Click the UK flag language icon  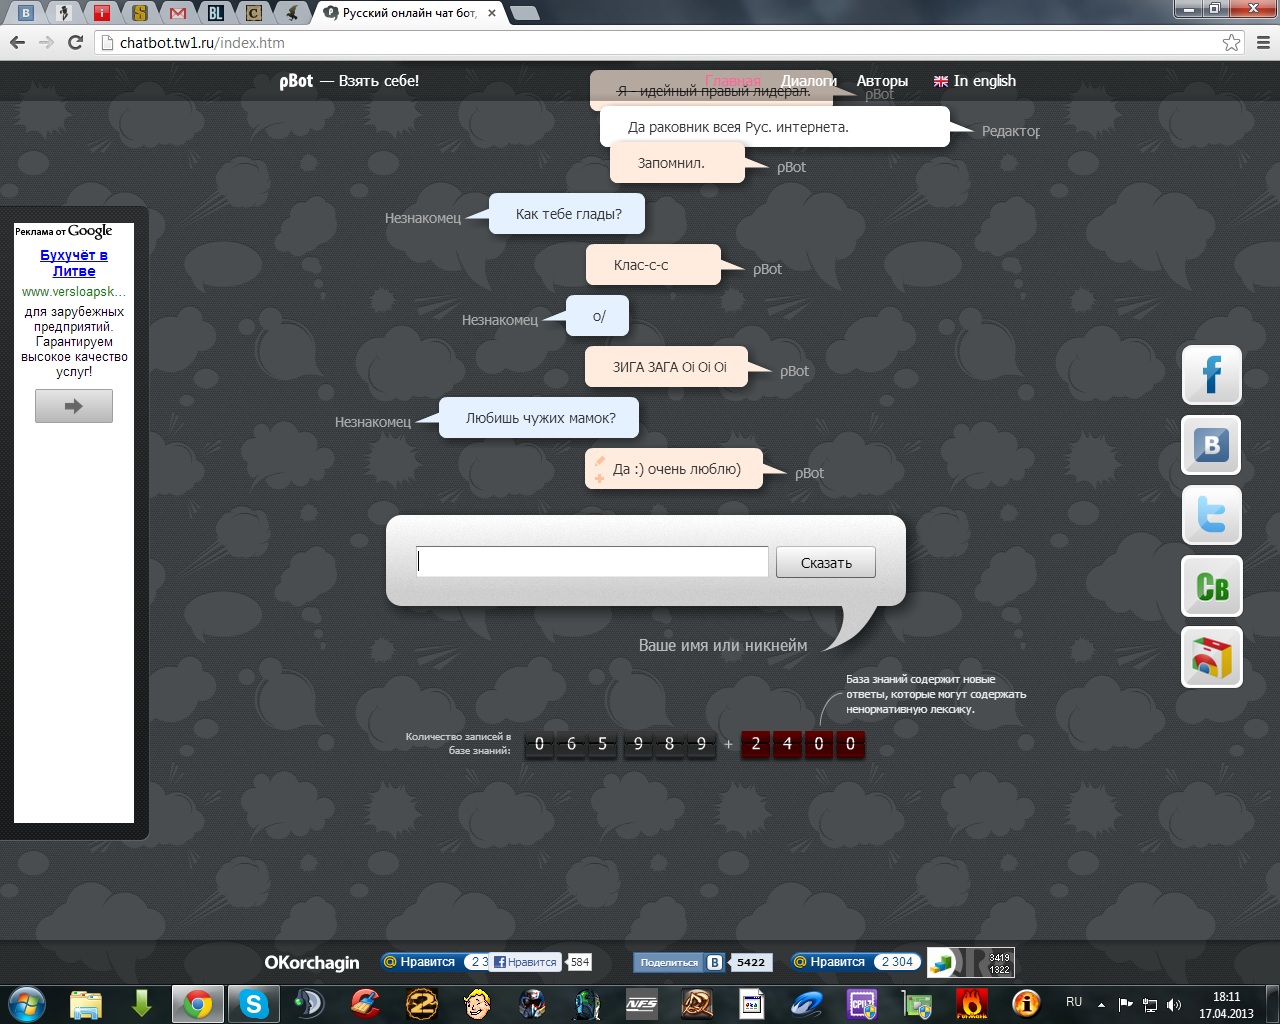941,81
